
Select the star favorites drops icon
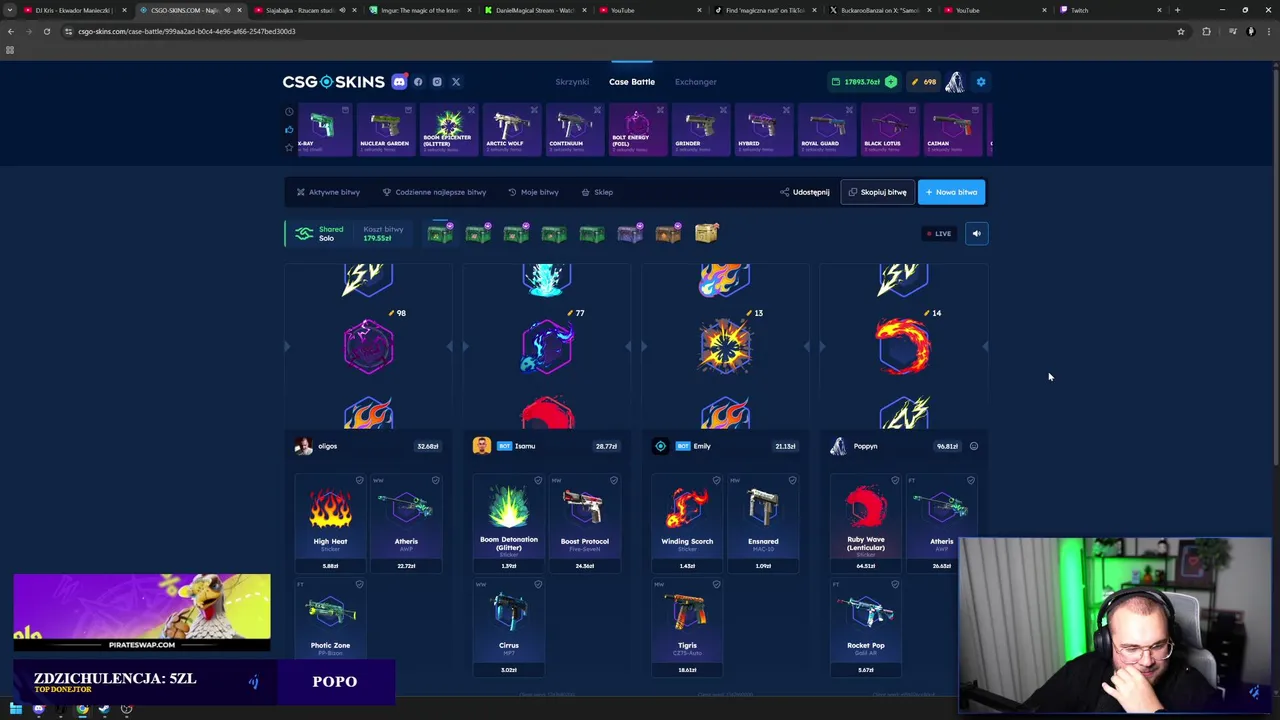(289, 148)
